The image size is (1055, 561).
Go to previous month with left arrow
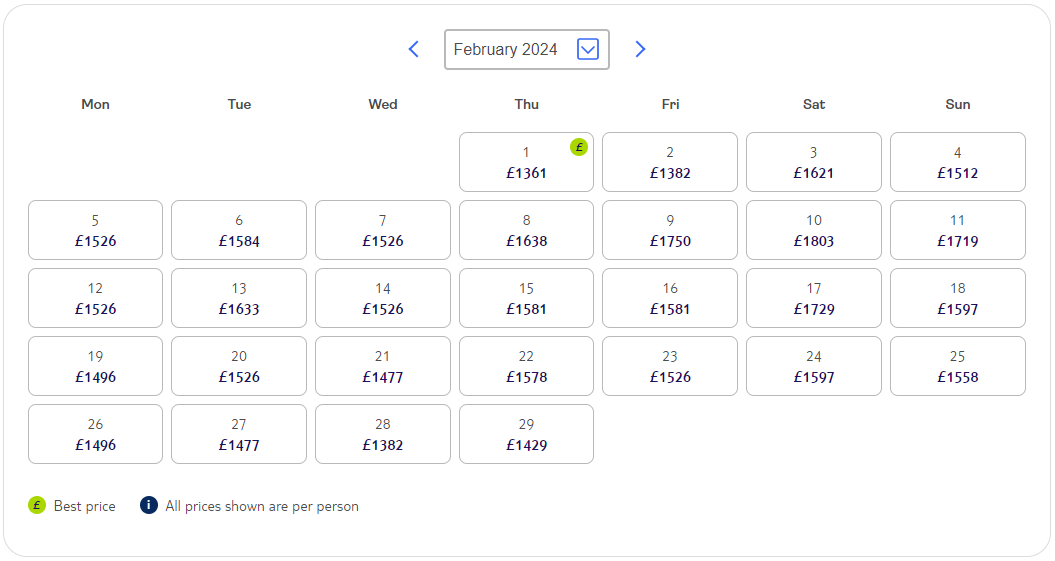click(x=414, y=49)
